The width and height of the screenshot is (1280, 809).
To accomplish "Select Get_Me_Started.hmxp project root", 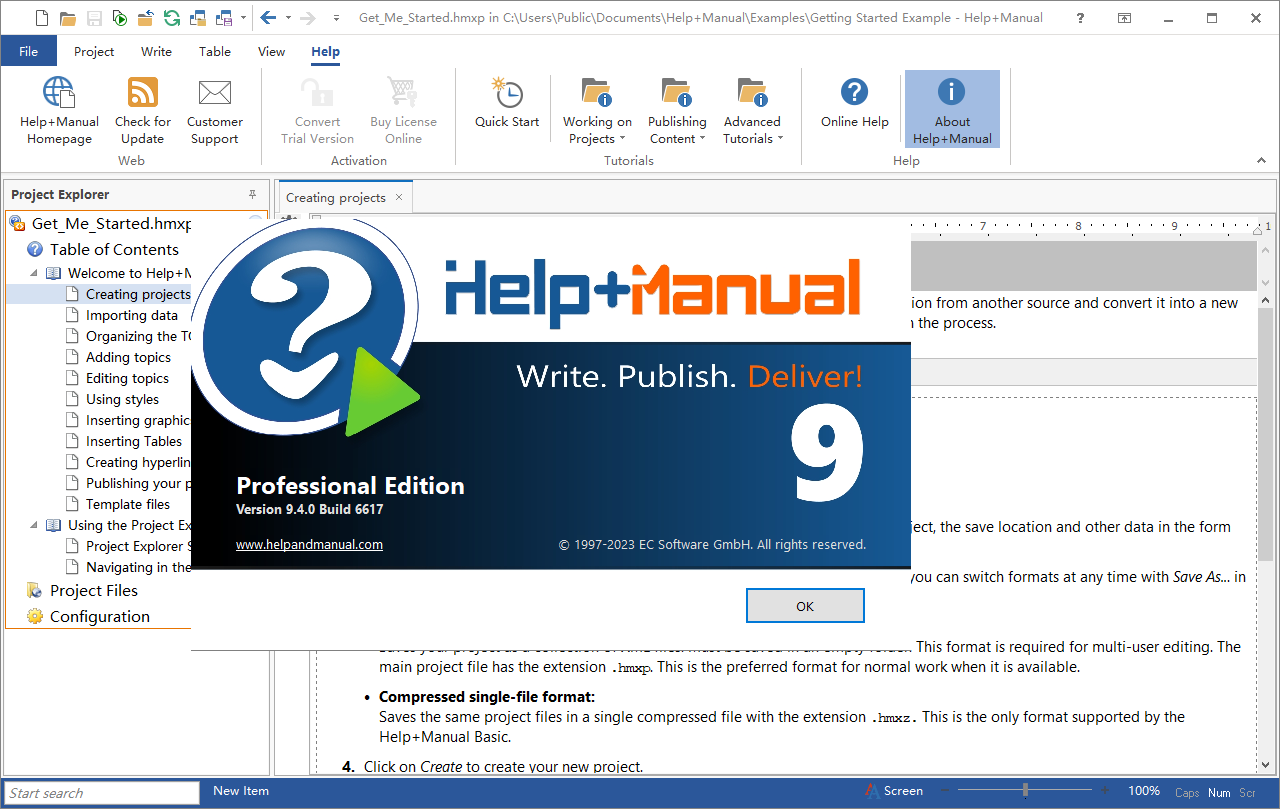I will point(111,224).
